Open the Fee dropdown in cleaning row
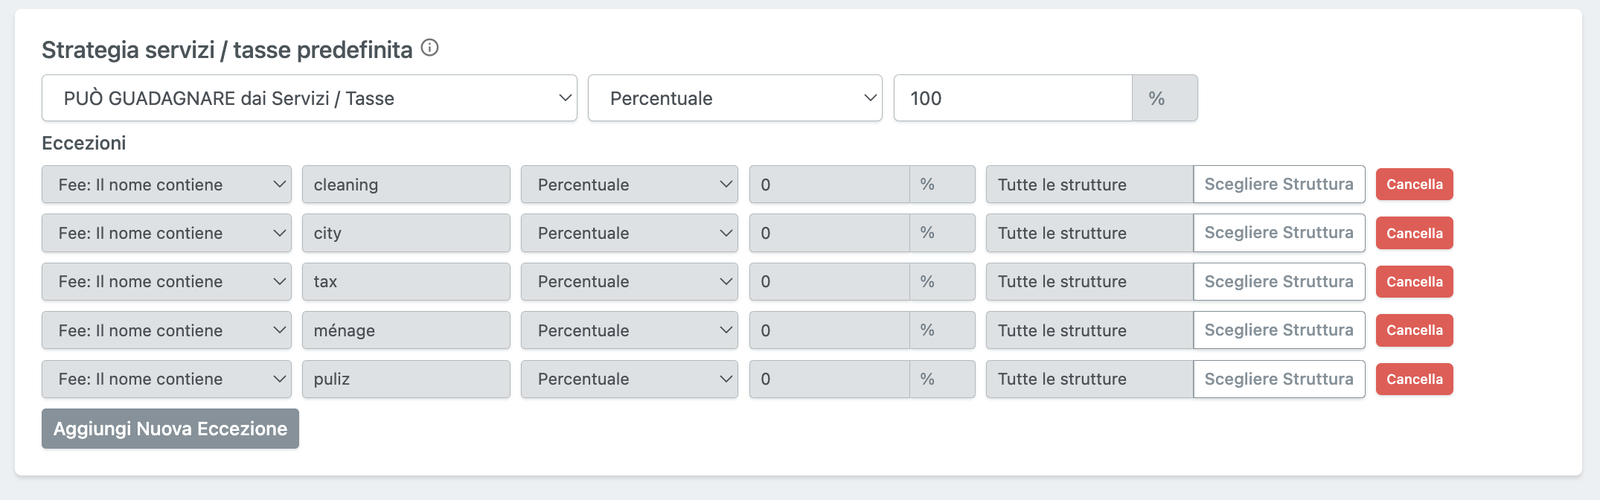This screenshot has width=1600, height=500. pyautogui.click(x=166, y=185)
